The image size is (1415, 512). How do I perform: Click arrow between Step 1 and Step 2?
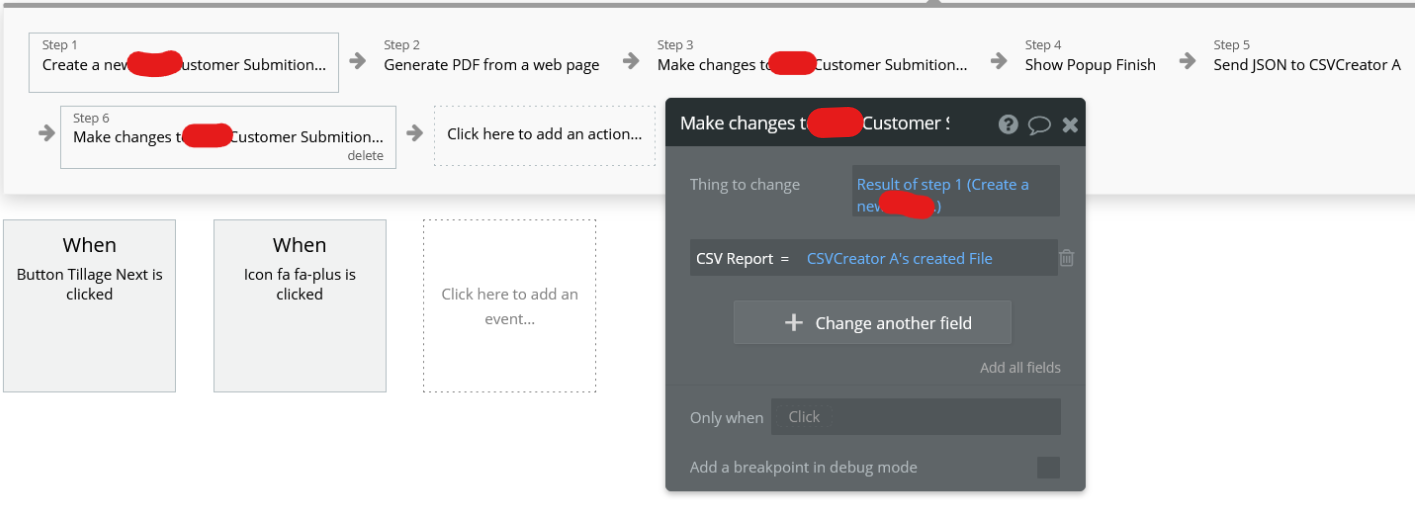361,61
